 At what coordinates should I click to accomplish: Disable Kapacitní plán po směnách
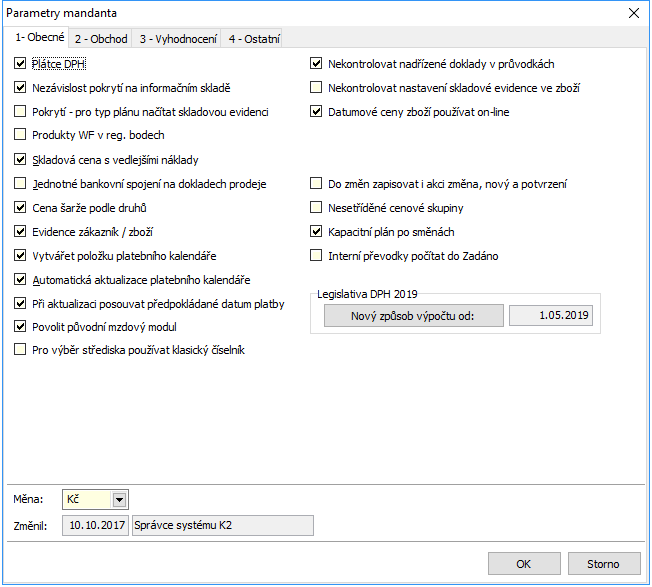pos(316,232)
